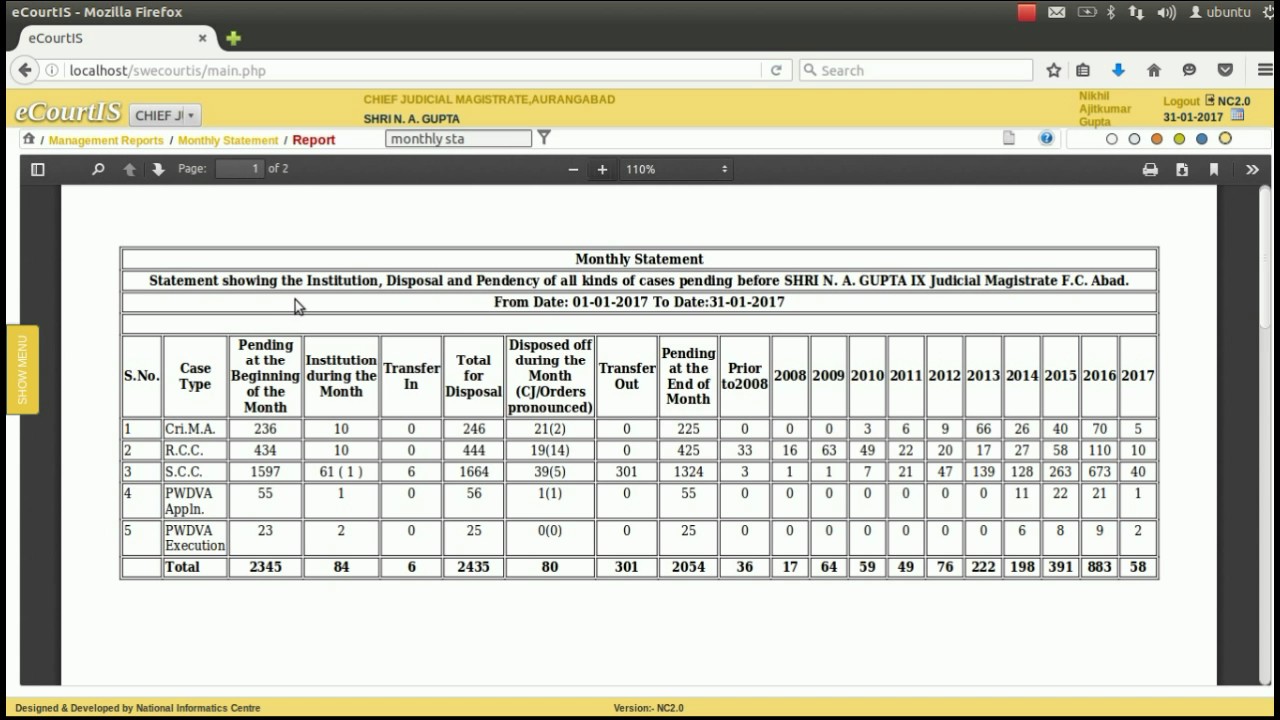This screenshot has height=720, width=1280.
Task: Open the Firefox hamburger menu
Action: pos(1265,70)
